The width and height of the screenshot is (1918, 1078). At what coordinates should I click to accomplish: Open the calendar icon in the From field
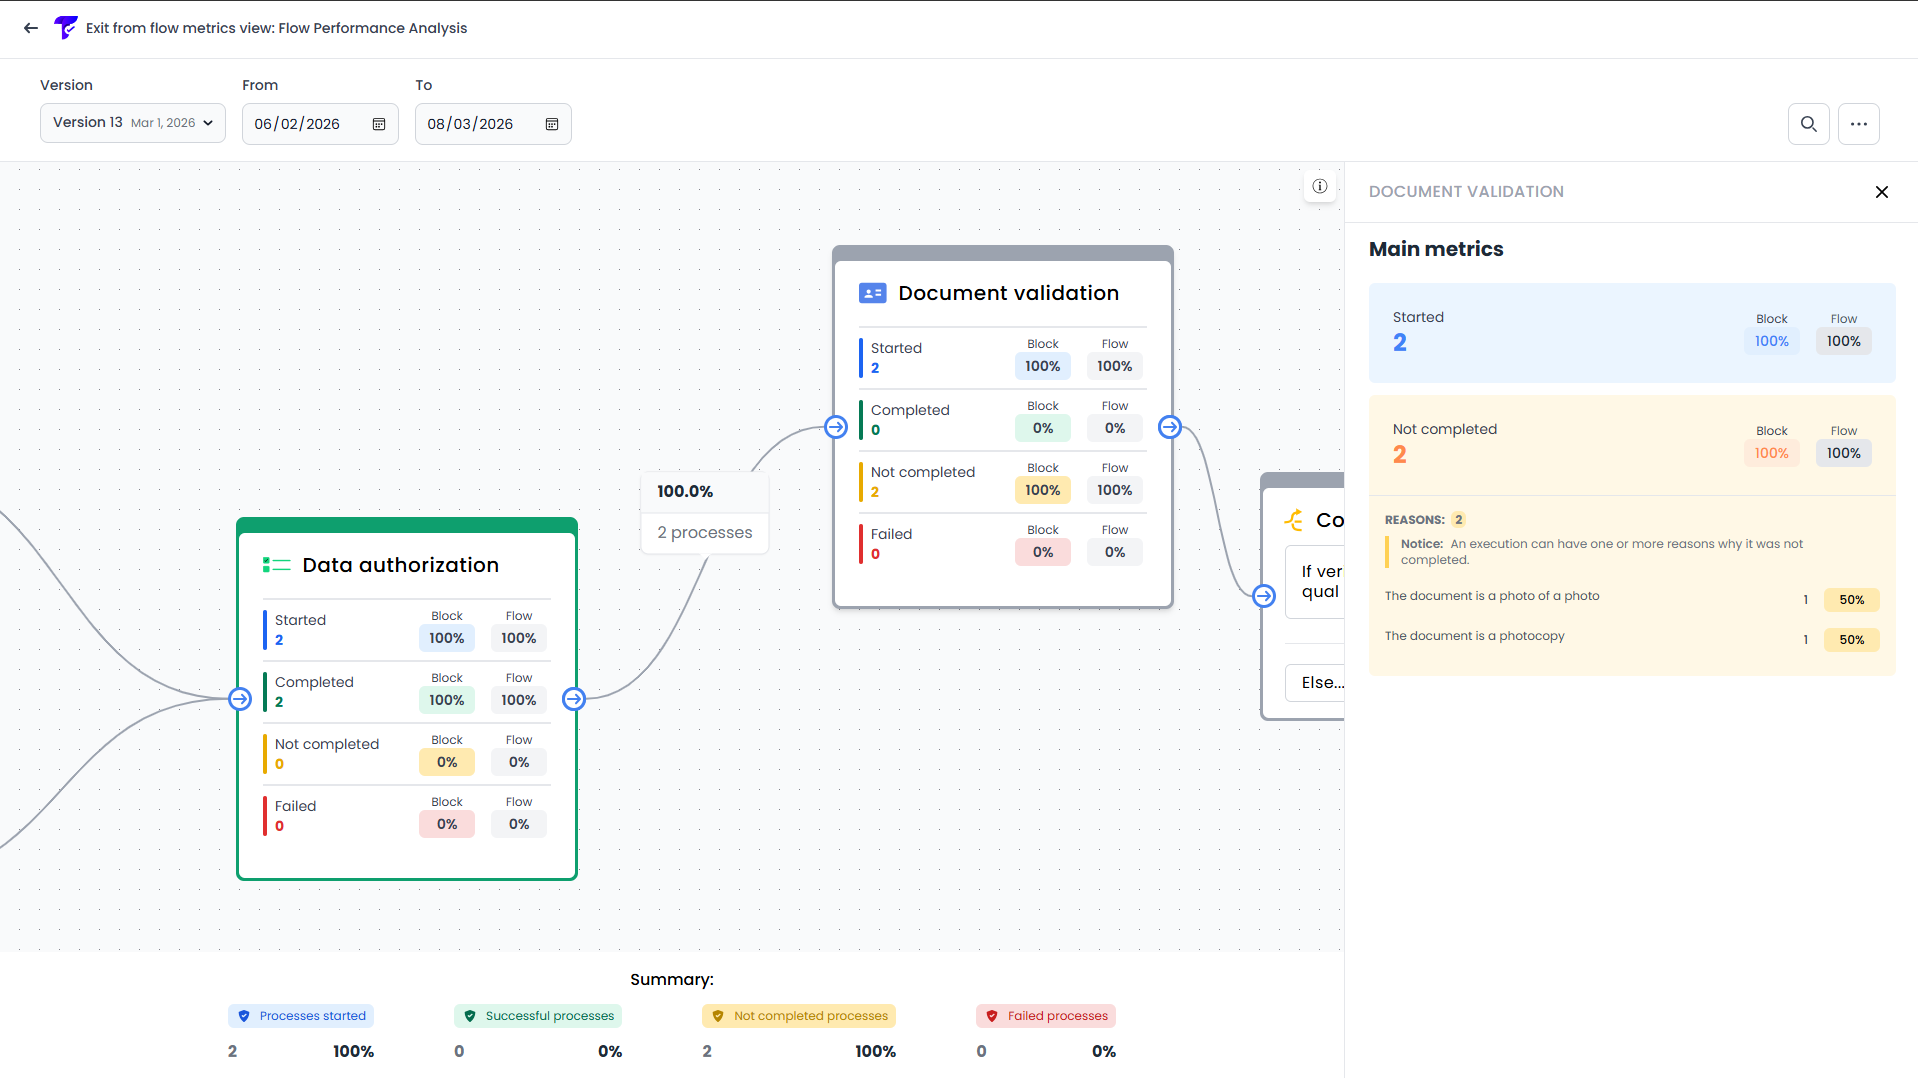(x=378, y=124)
